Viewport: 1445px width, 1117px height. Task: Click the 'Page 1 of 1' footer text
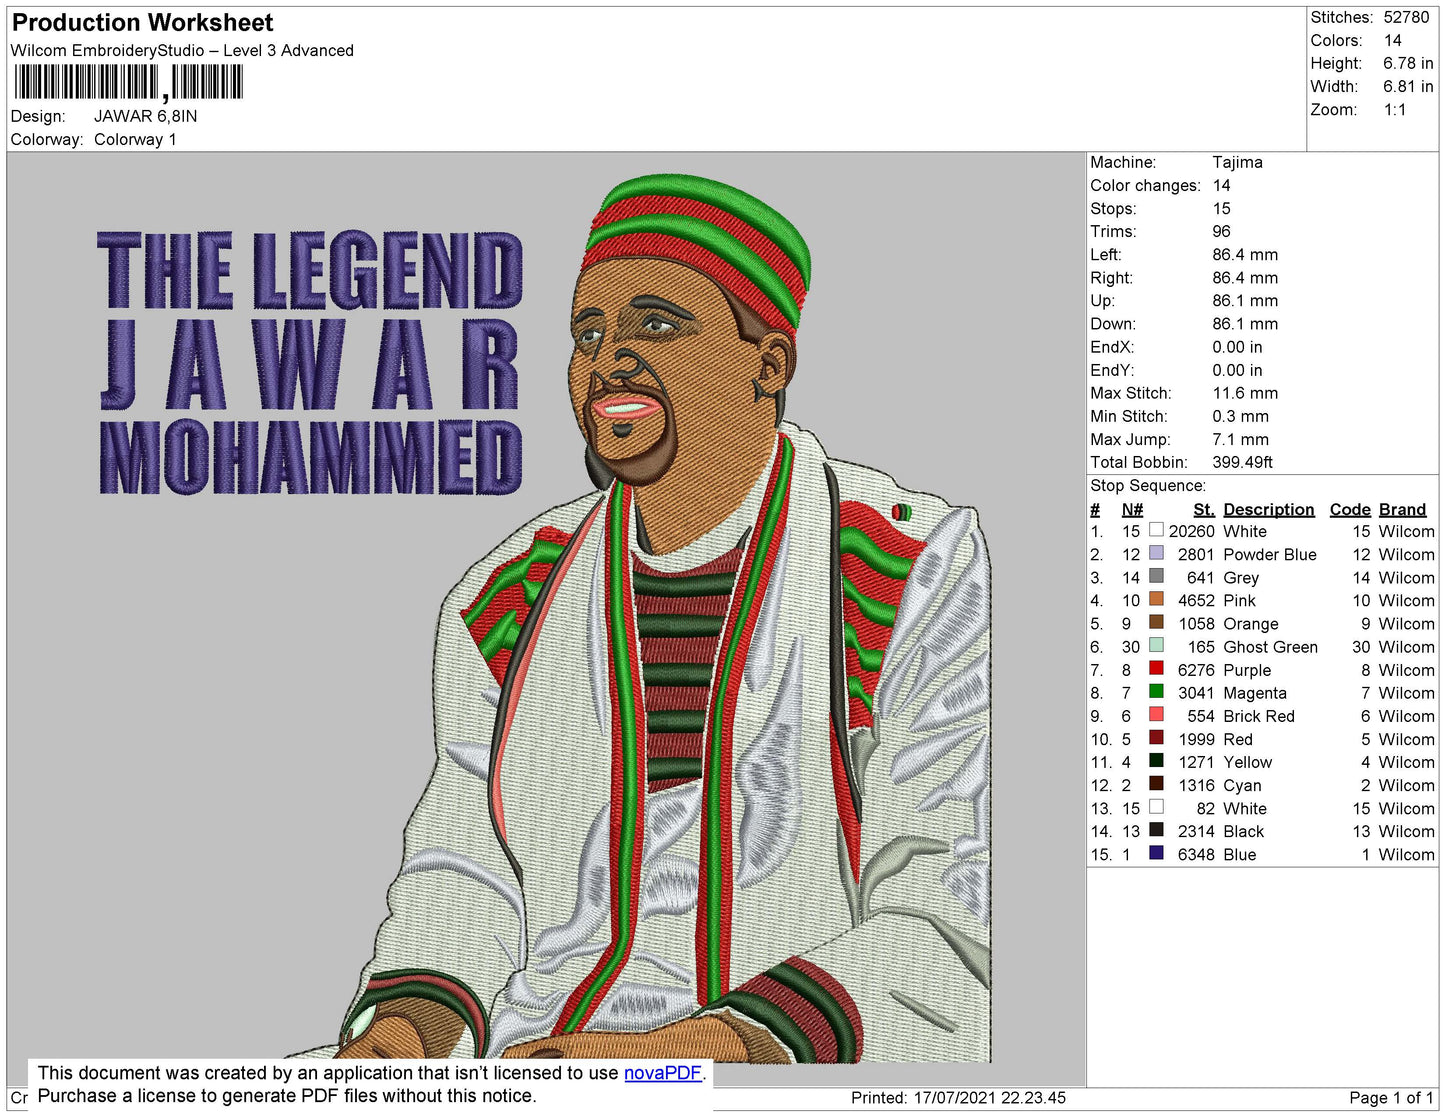coord(1391,1097)
